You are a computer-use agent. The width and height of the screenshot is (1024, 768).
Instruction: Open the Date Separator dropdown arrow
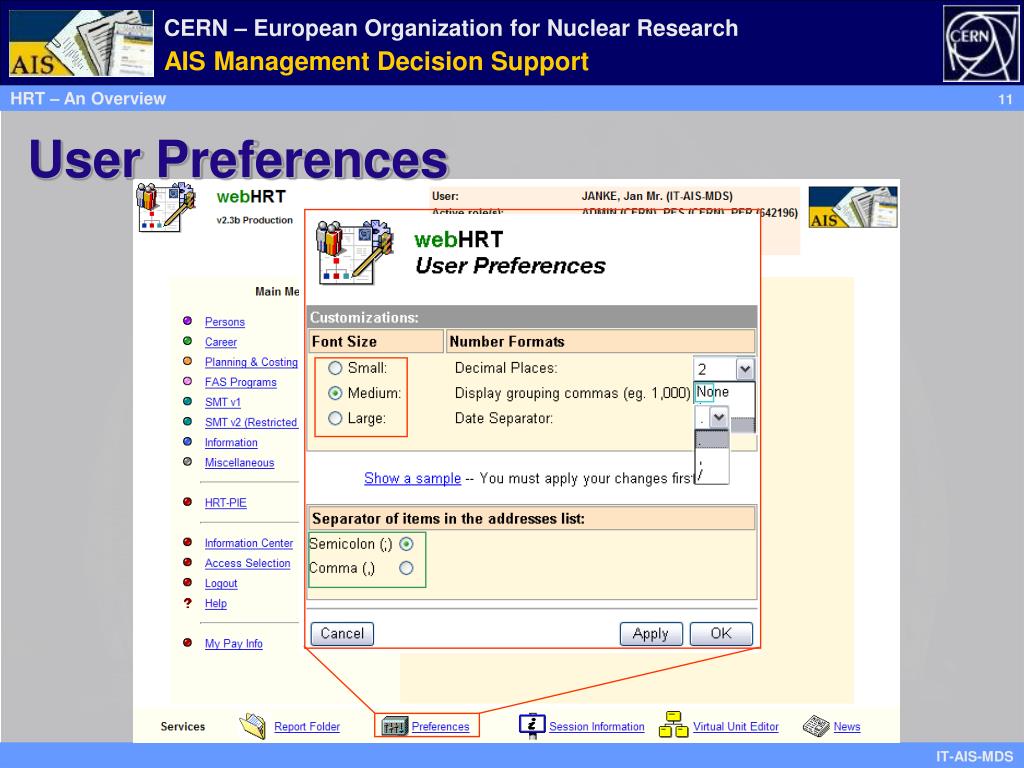pyautogui.click(x=718, y=417)
